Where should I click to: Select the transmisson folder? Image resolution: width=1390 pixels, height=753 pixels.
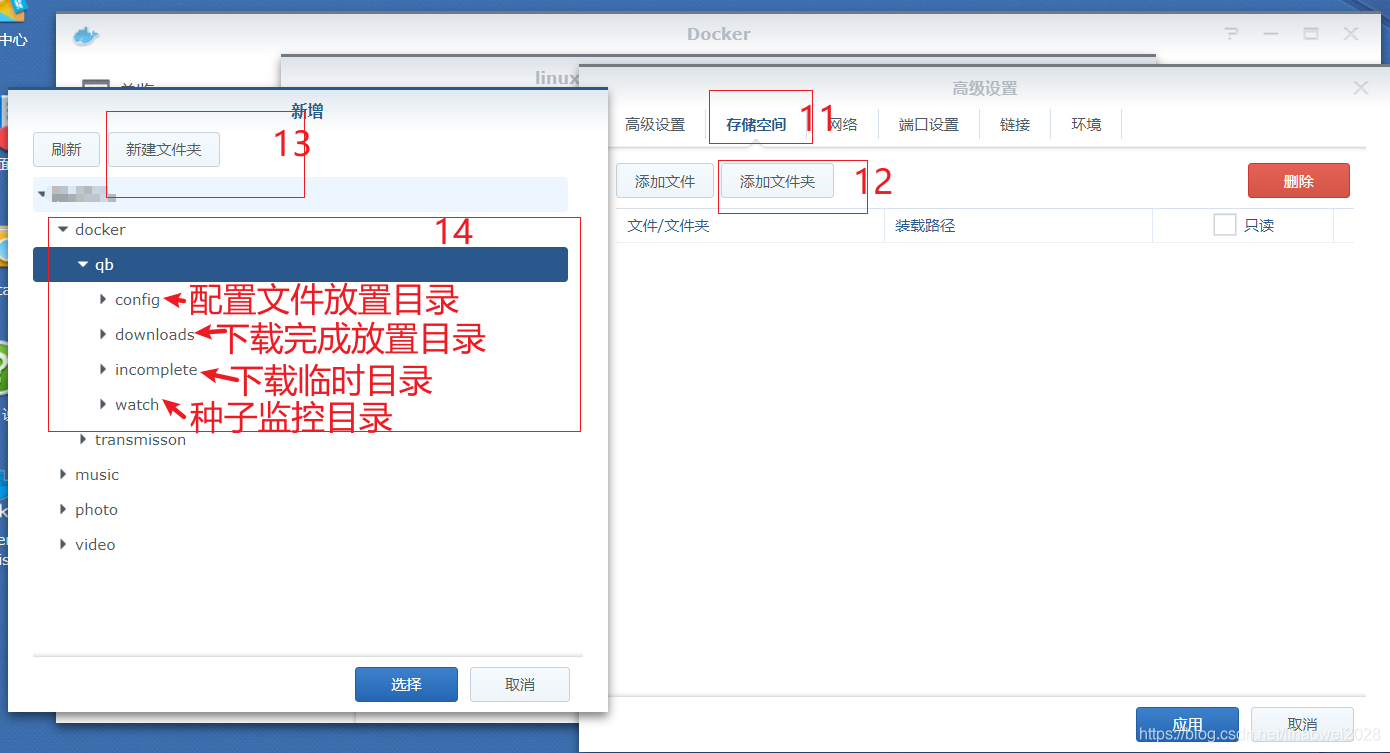(140, 440)
